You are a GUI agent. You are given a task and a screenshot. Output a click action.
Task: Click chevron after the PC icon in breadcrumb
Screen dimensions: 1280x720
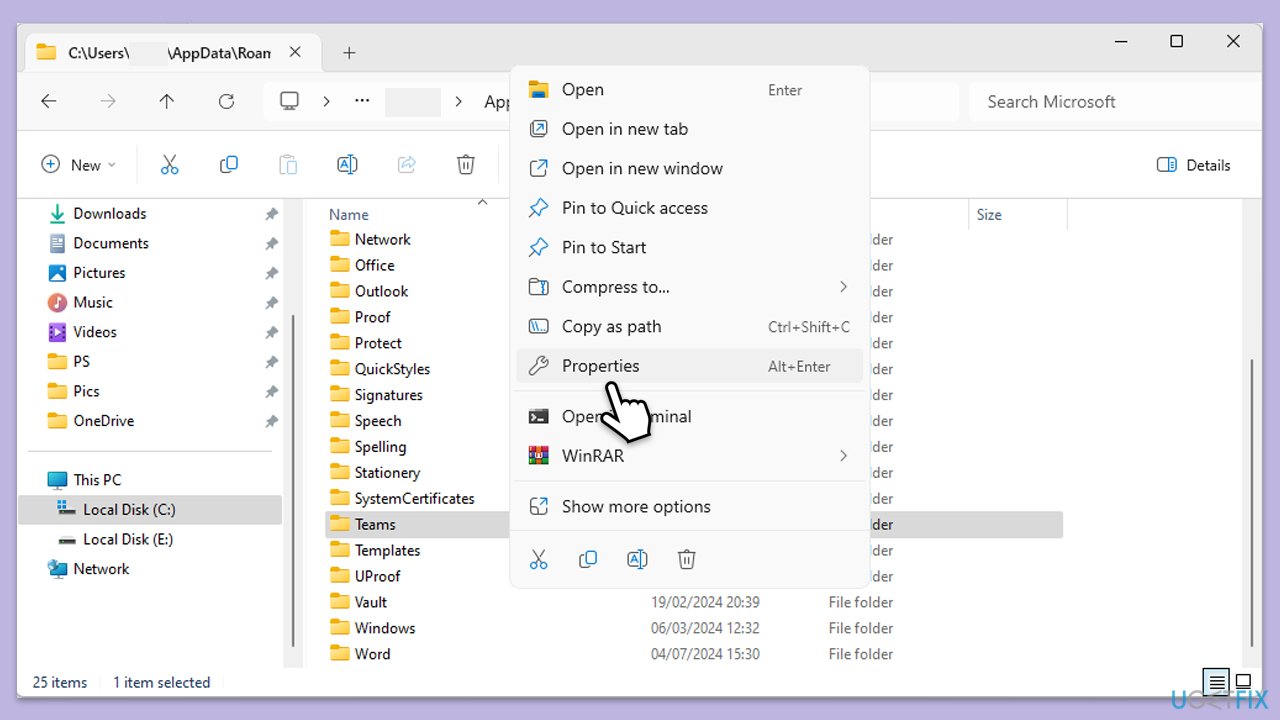(x=326, y=101)
